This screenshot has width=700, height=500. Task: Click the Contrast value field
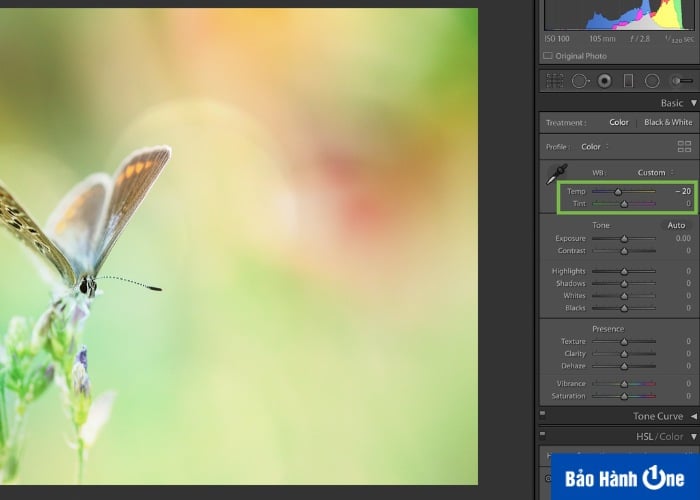pos(688,250)
